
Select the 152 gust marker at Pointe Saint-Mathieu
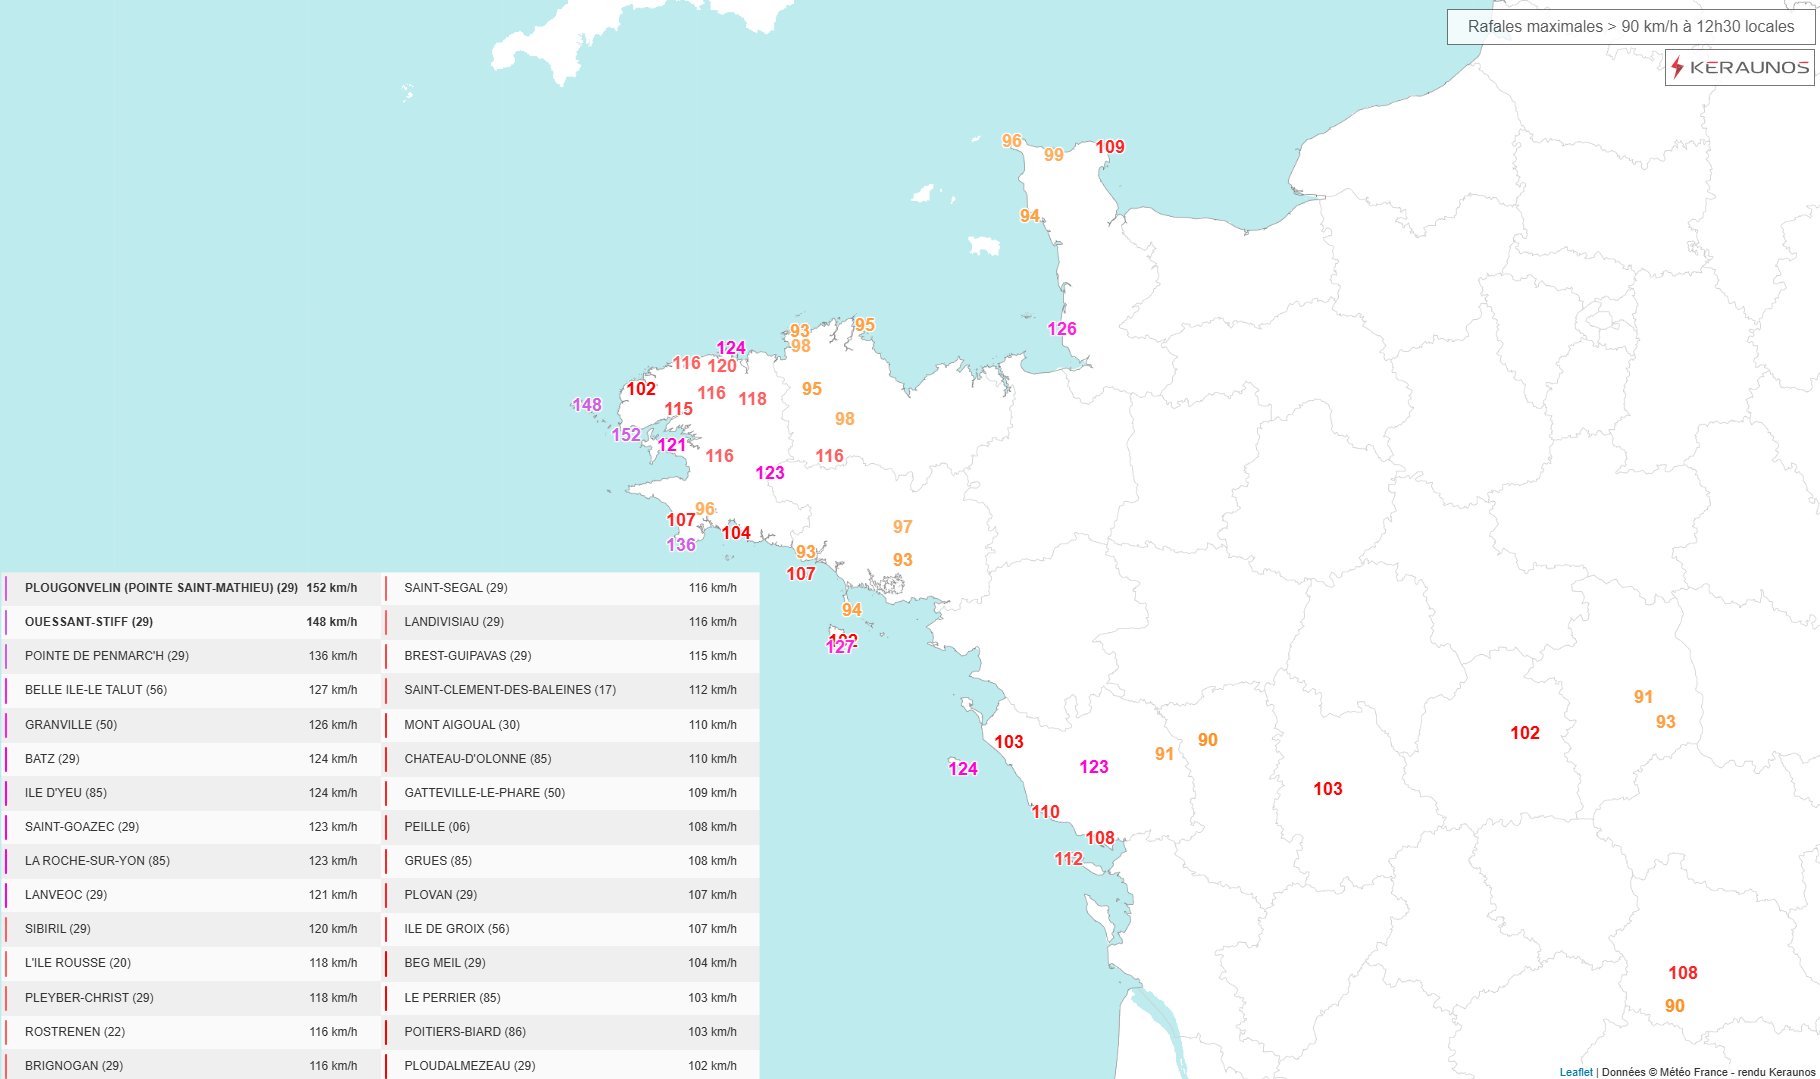pos(626,435)
